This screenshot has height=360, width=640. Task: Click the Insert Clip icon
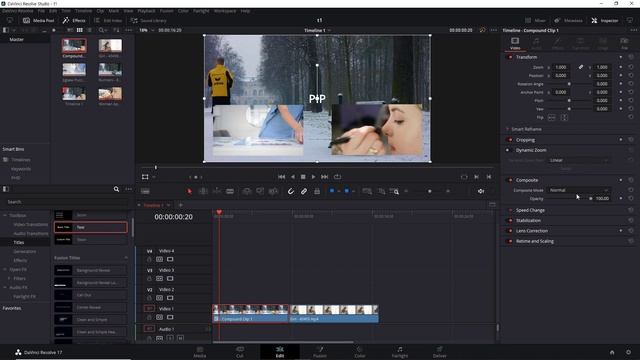pyautogui.click(x=247, y=191)
